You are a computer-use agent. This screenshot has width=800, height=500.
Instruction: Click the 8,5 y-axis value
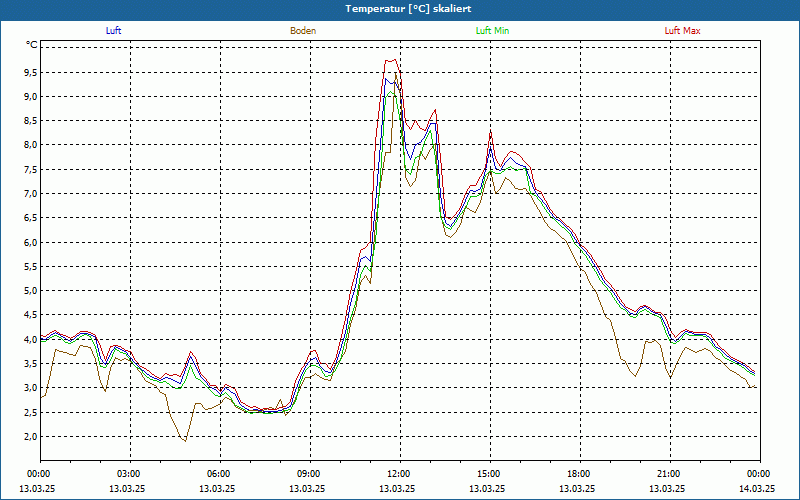click(x=31, y=121)
